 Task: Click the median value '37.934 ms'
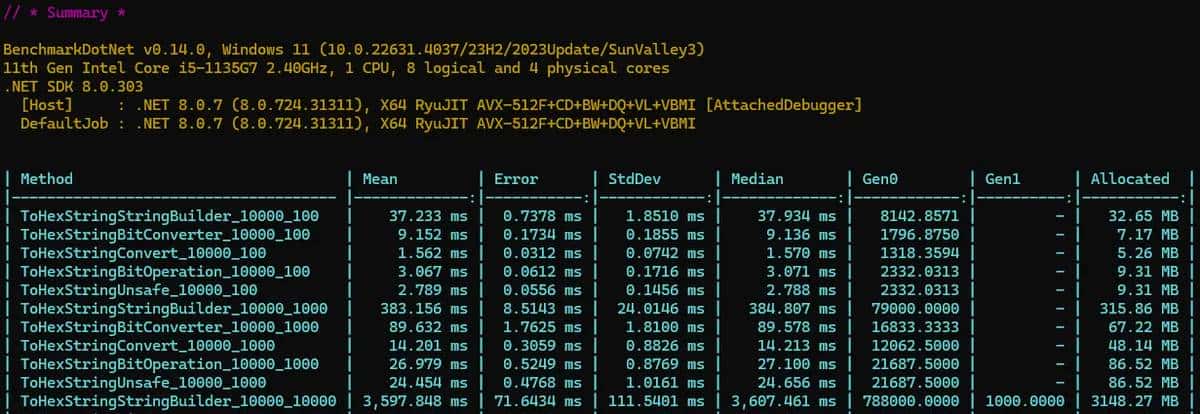[796, 216]
